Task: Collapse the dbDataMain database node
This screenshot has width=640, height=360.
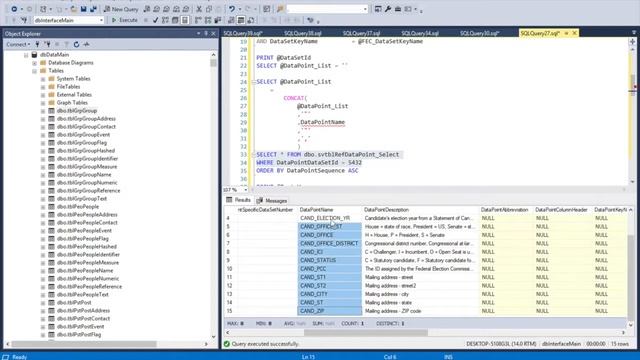Action: [26, 55]
